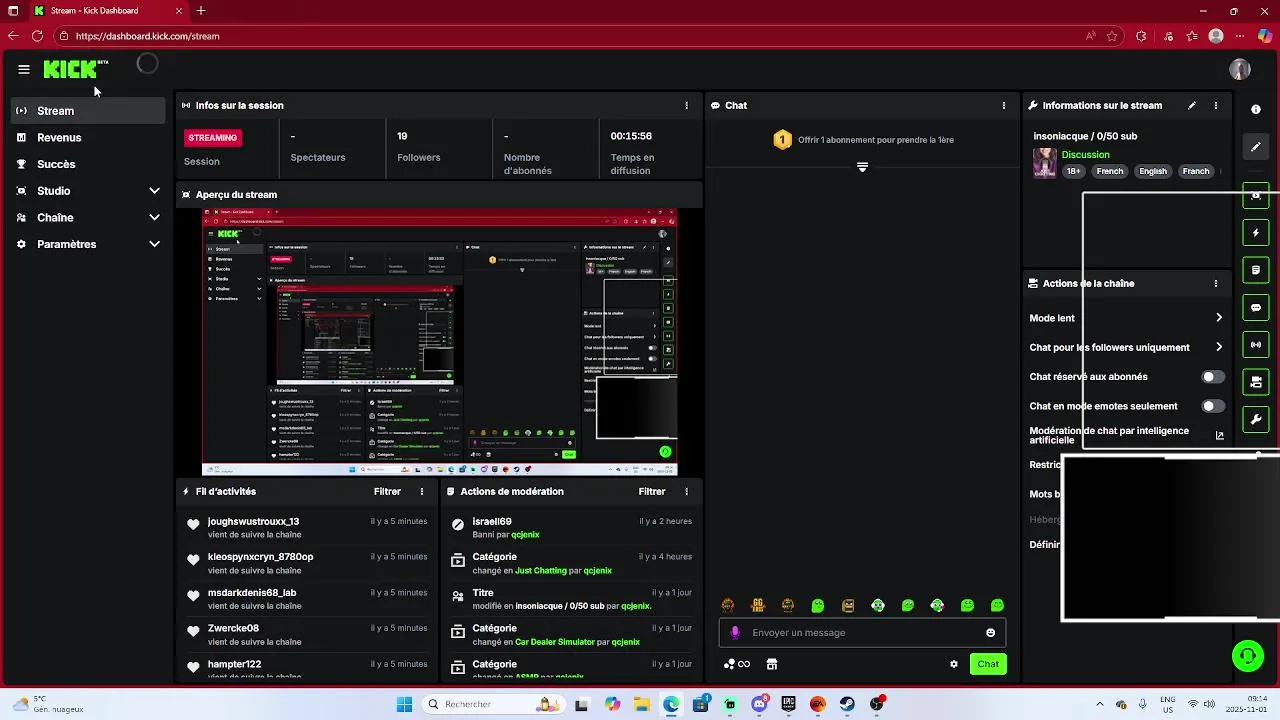This screenshot has height=720, width=1280.
Task: Click the message input field
Action: [862, 632]
